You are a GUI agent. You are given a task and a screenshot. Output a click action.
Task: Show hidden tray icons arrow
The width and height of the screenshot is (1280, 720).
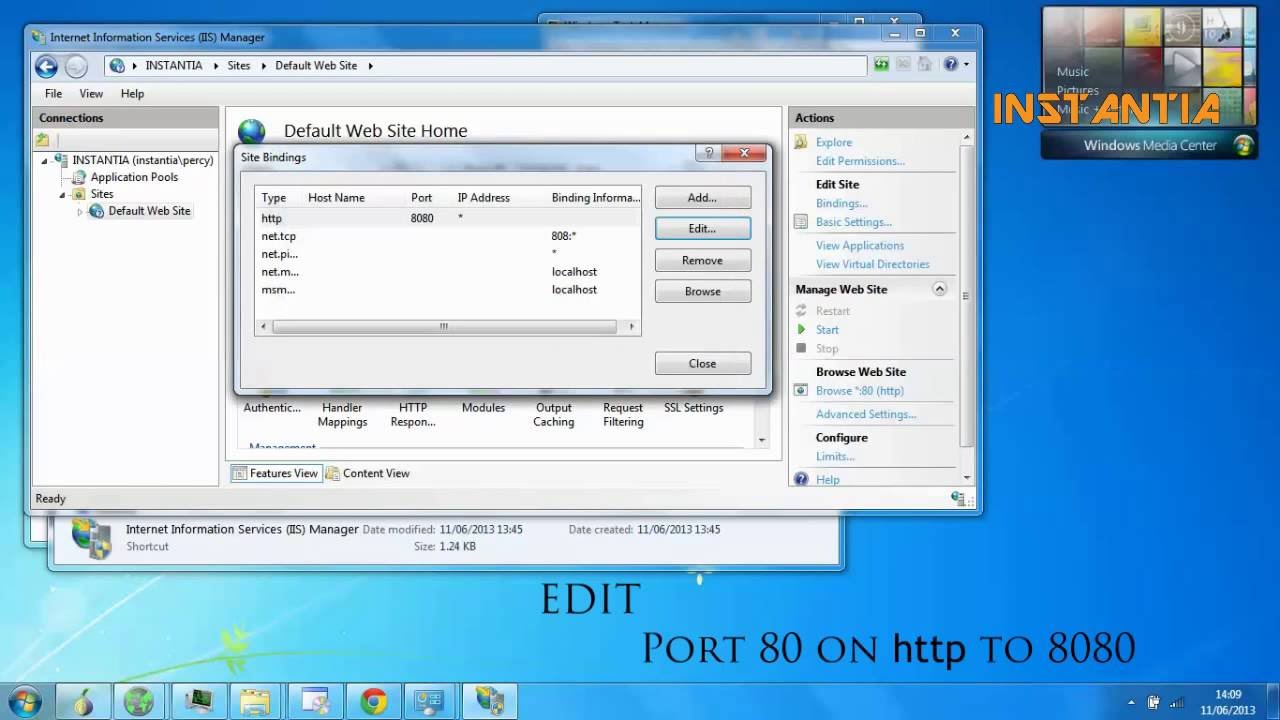point(1131,702)
